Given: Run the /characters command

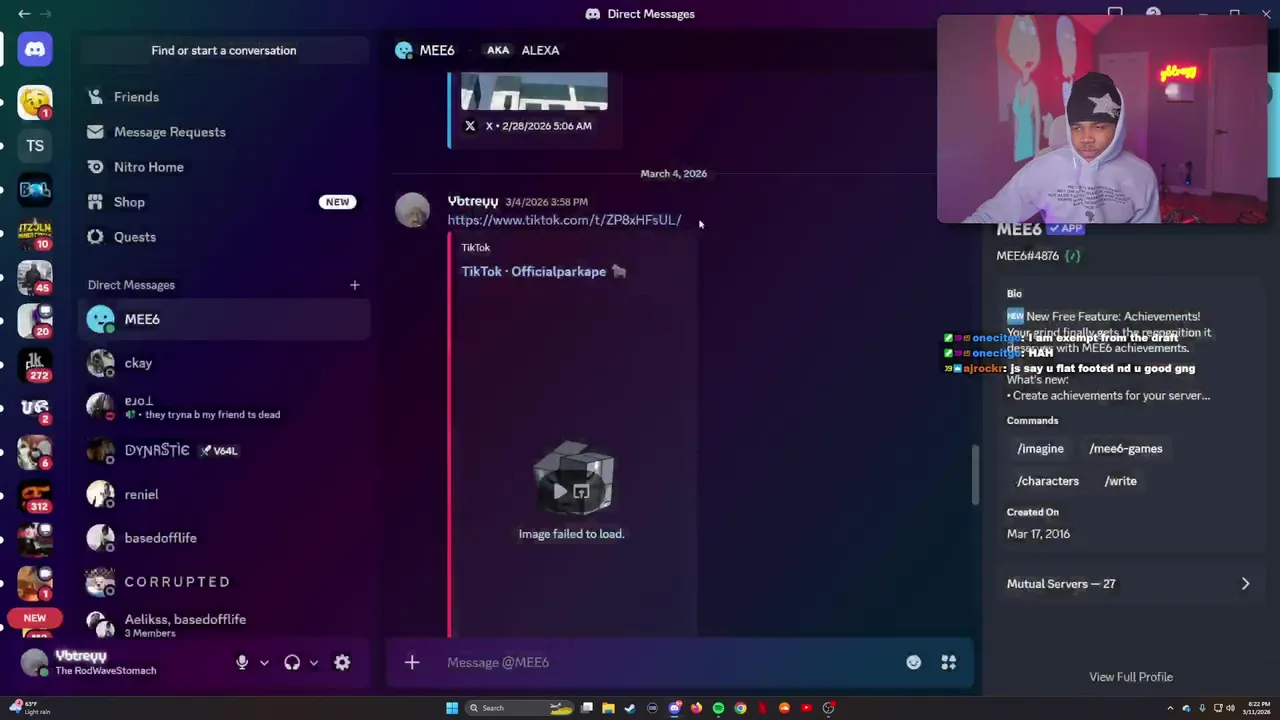Looking at the screenshot, I should pos(1048,481).
